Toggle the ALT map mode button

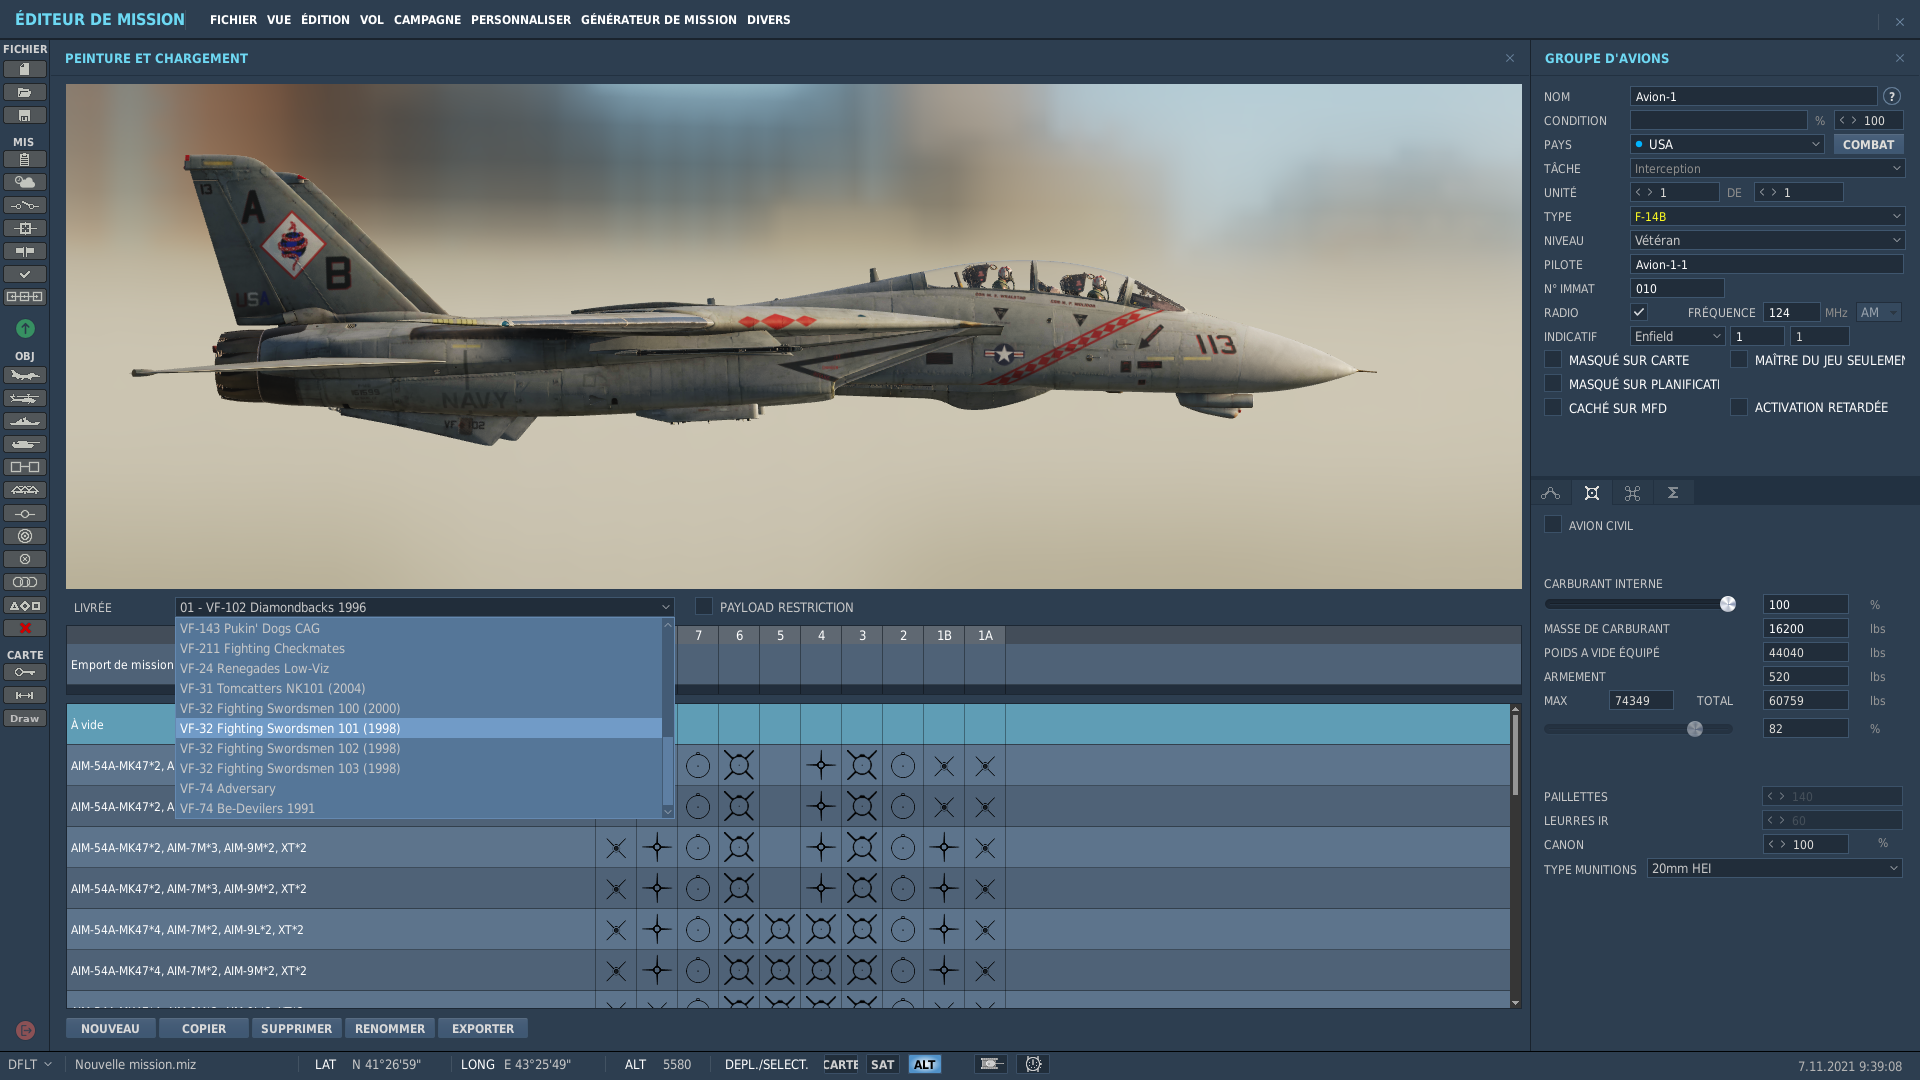coord(924,1064)
